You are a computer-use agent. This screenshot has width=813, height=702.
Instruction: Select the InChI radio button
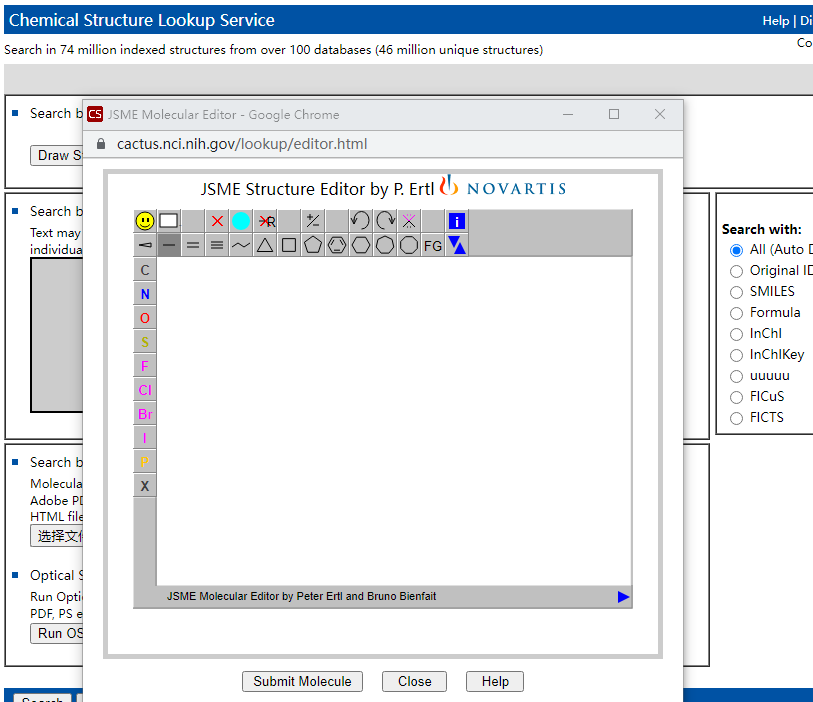click(736, 334)
